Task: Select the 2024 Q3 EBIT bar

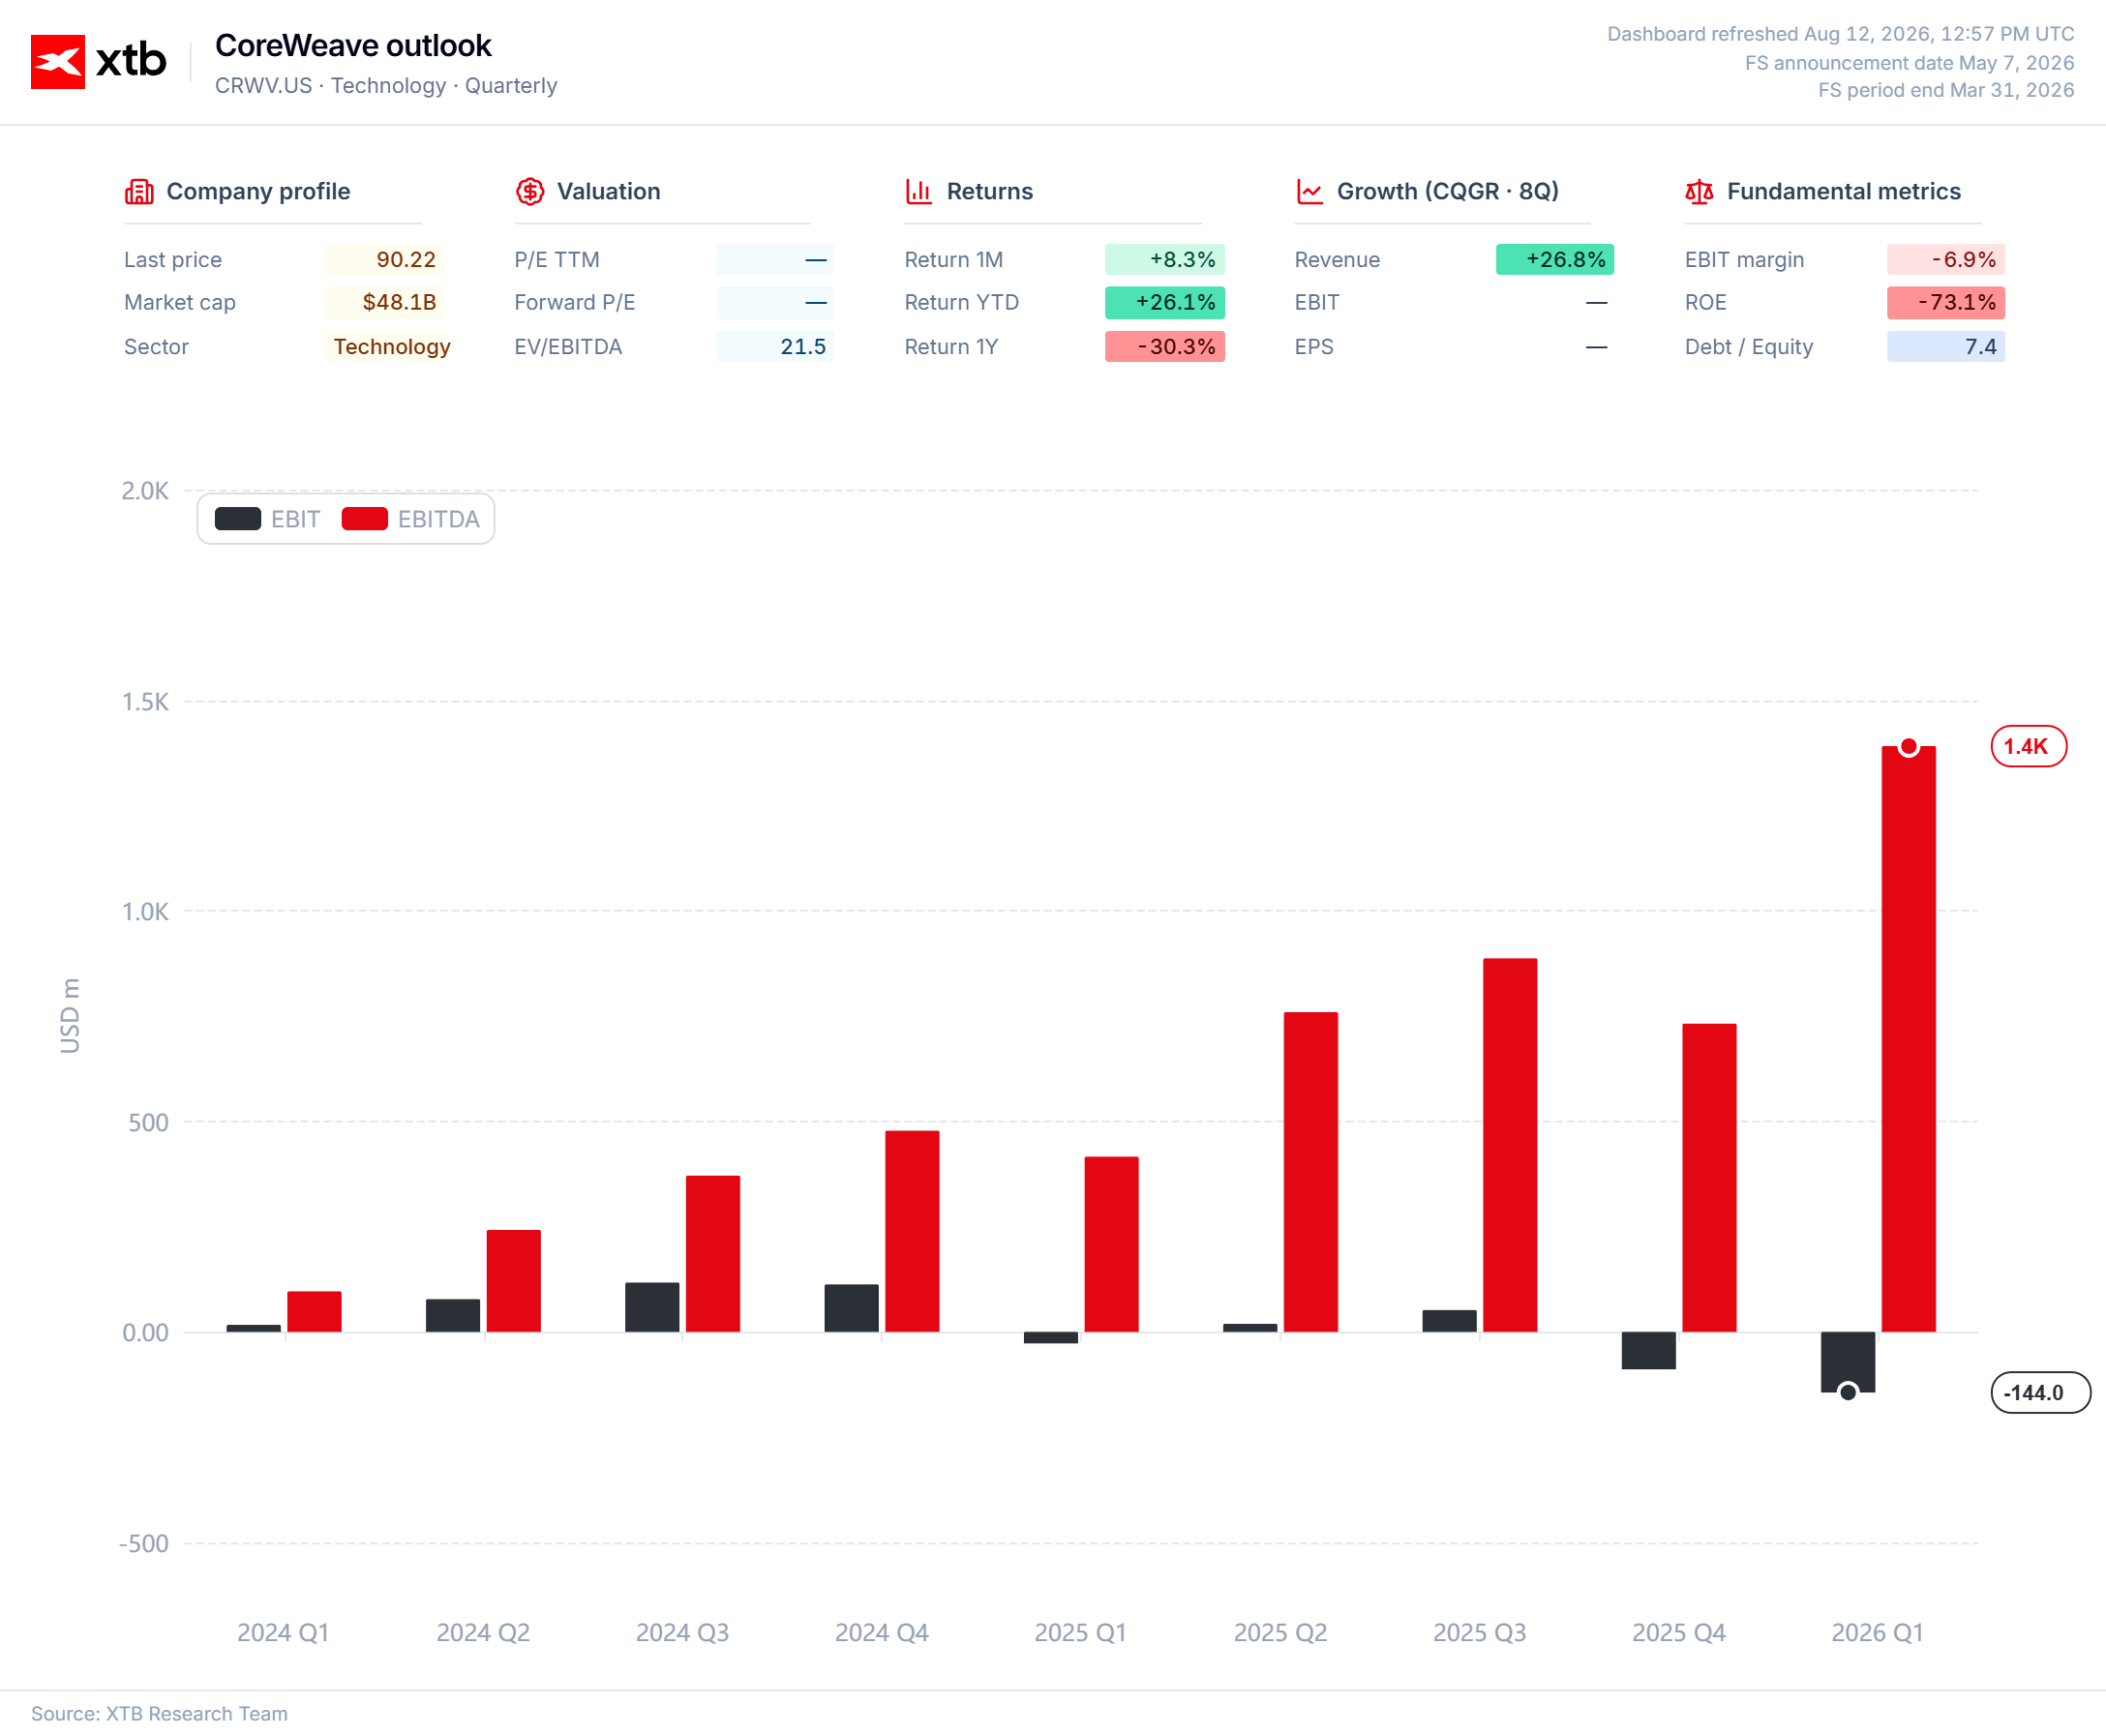Action: (x=652, y=1307)
